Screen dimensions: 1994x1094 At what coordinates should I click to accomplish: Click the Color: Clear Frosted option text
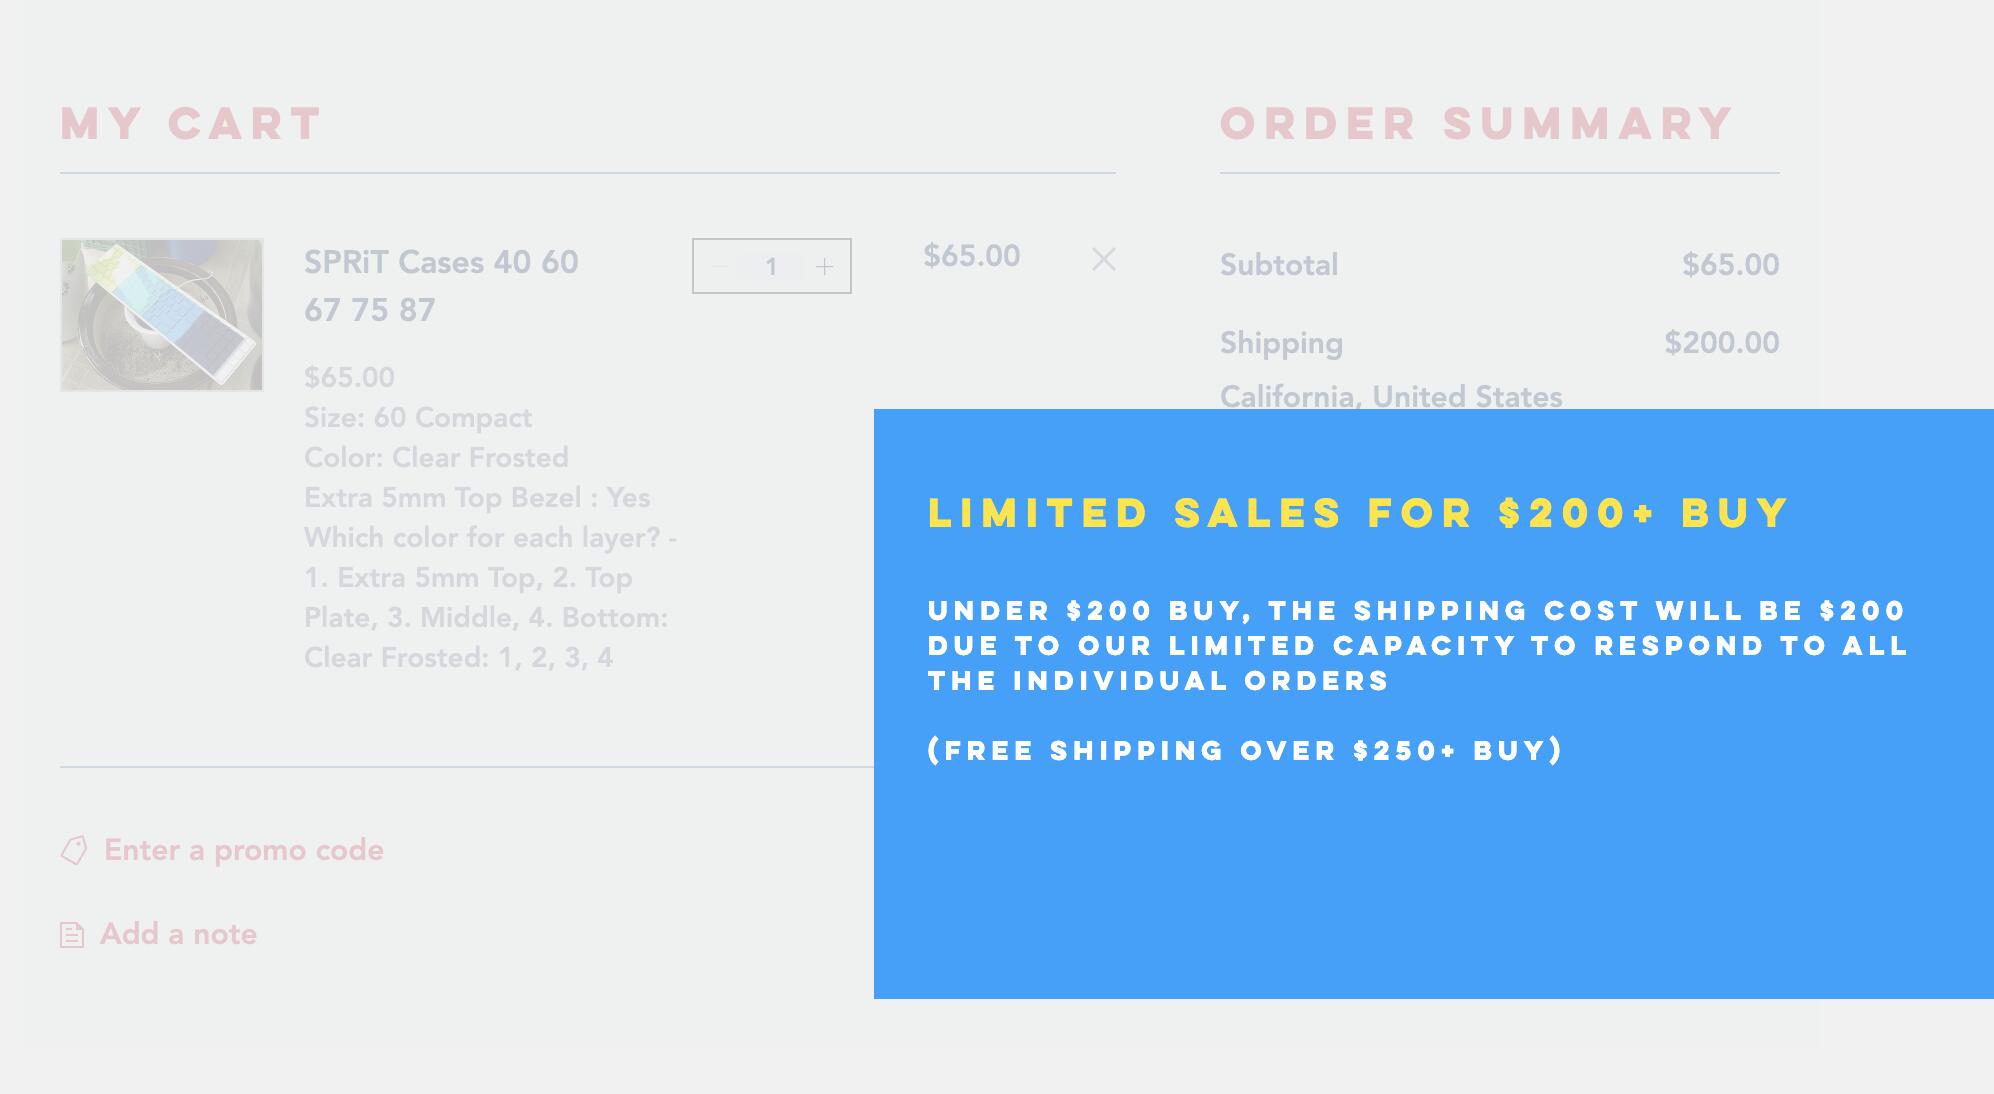(436, 457)
